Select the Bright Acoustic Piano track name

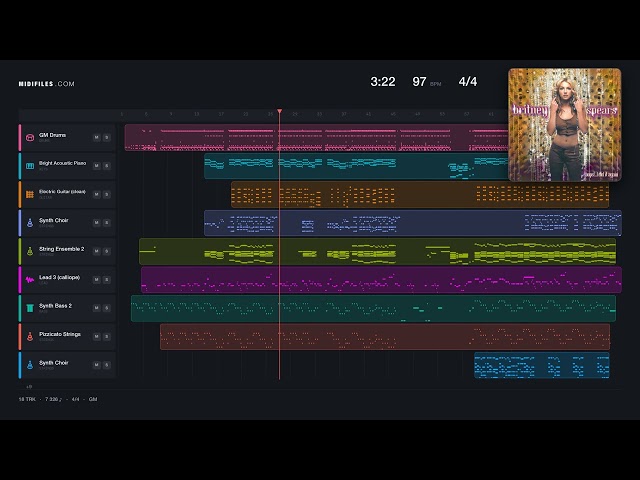pos(62,163)
